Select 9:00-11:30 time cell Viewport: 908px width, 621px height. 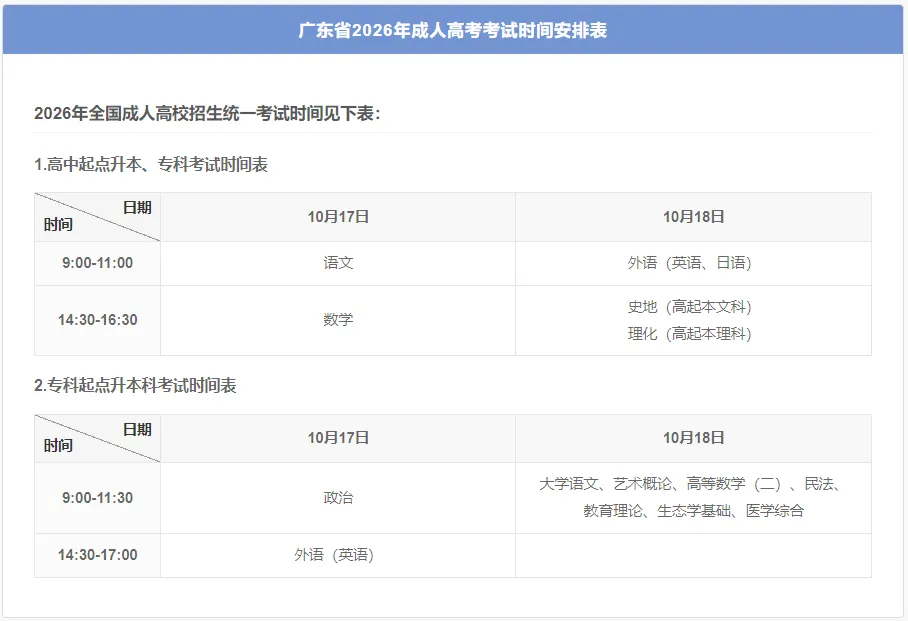pyautogui.click(x=97, y=498)
